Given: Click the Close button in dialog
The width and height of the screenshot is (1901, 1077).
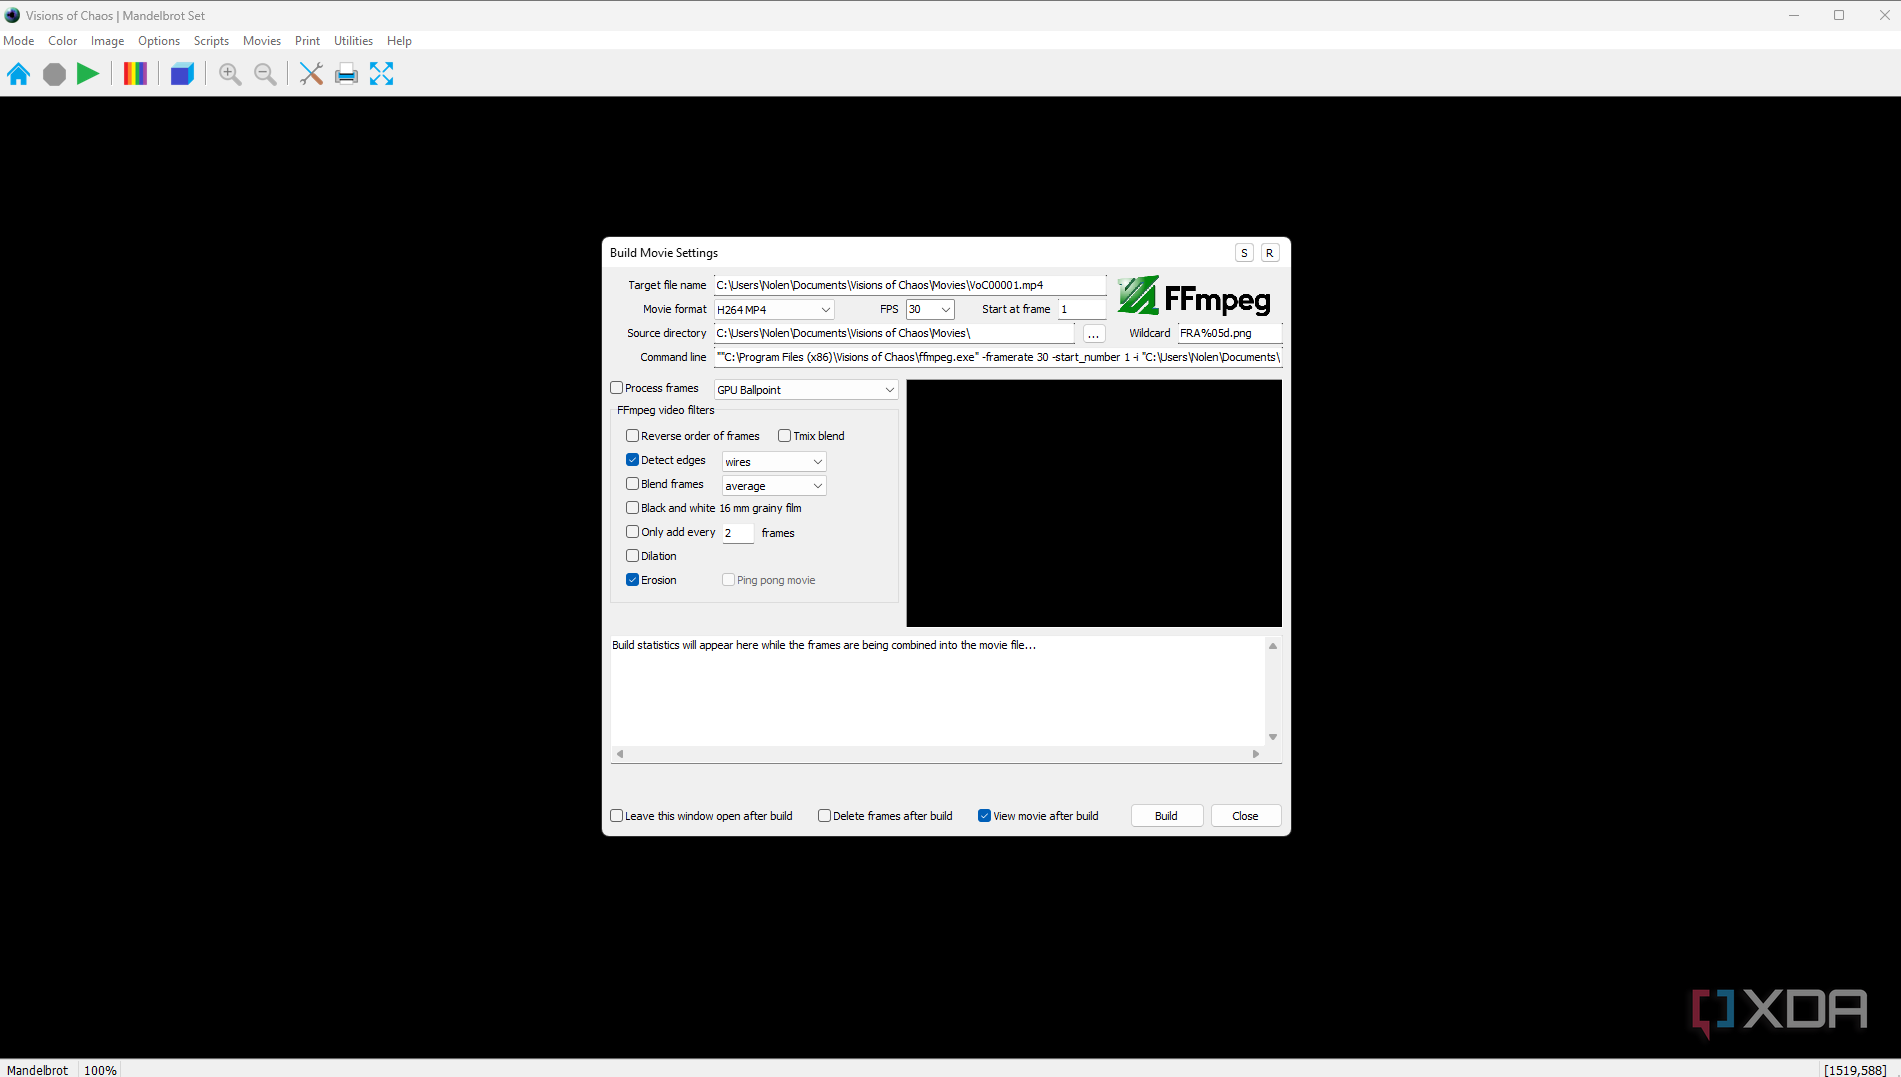Looking at the screenshot, I should click(x=1245, y=816).
